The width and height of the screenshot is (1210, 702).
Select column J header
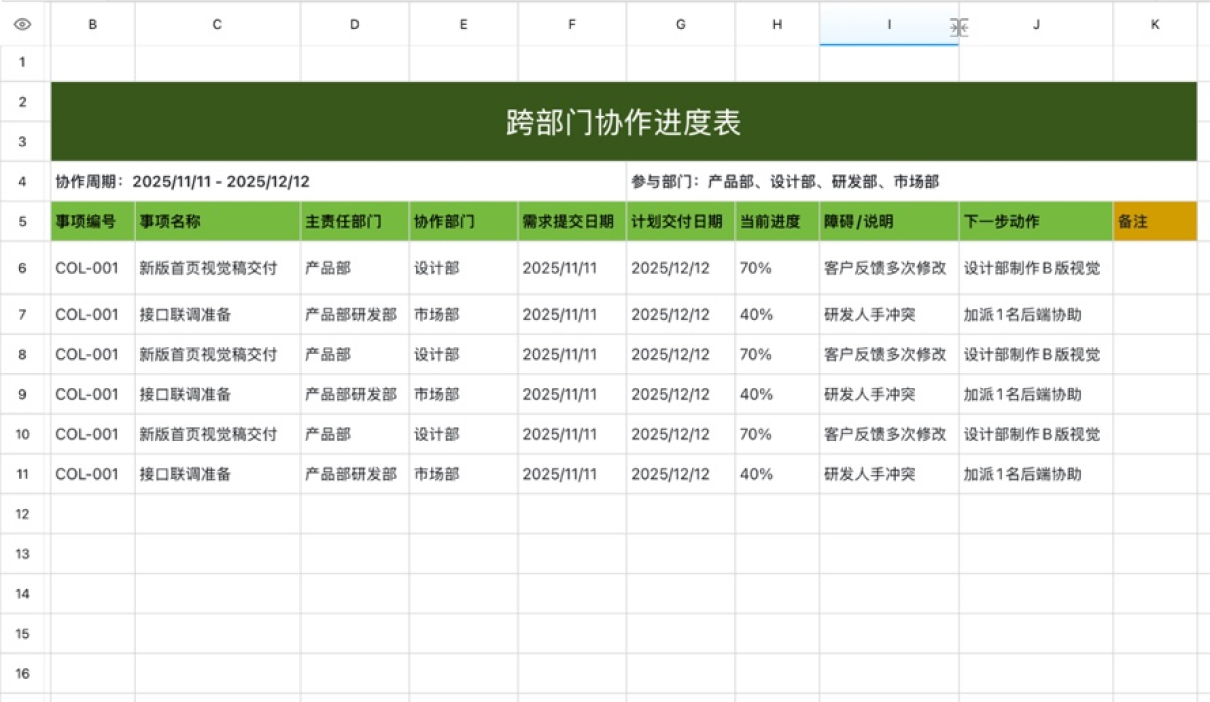pyautogui.click(x=1036, y=26)
